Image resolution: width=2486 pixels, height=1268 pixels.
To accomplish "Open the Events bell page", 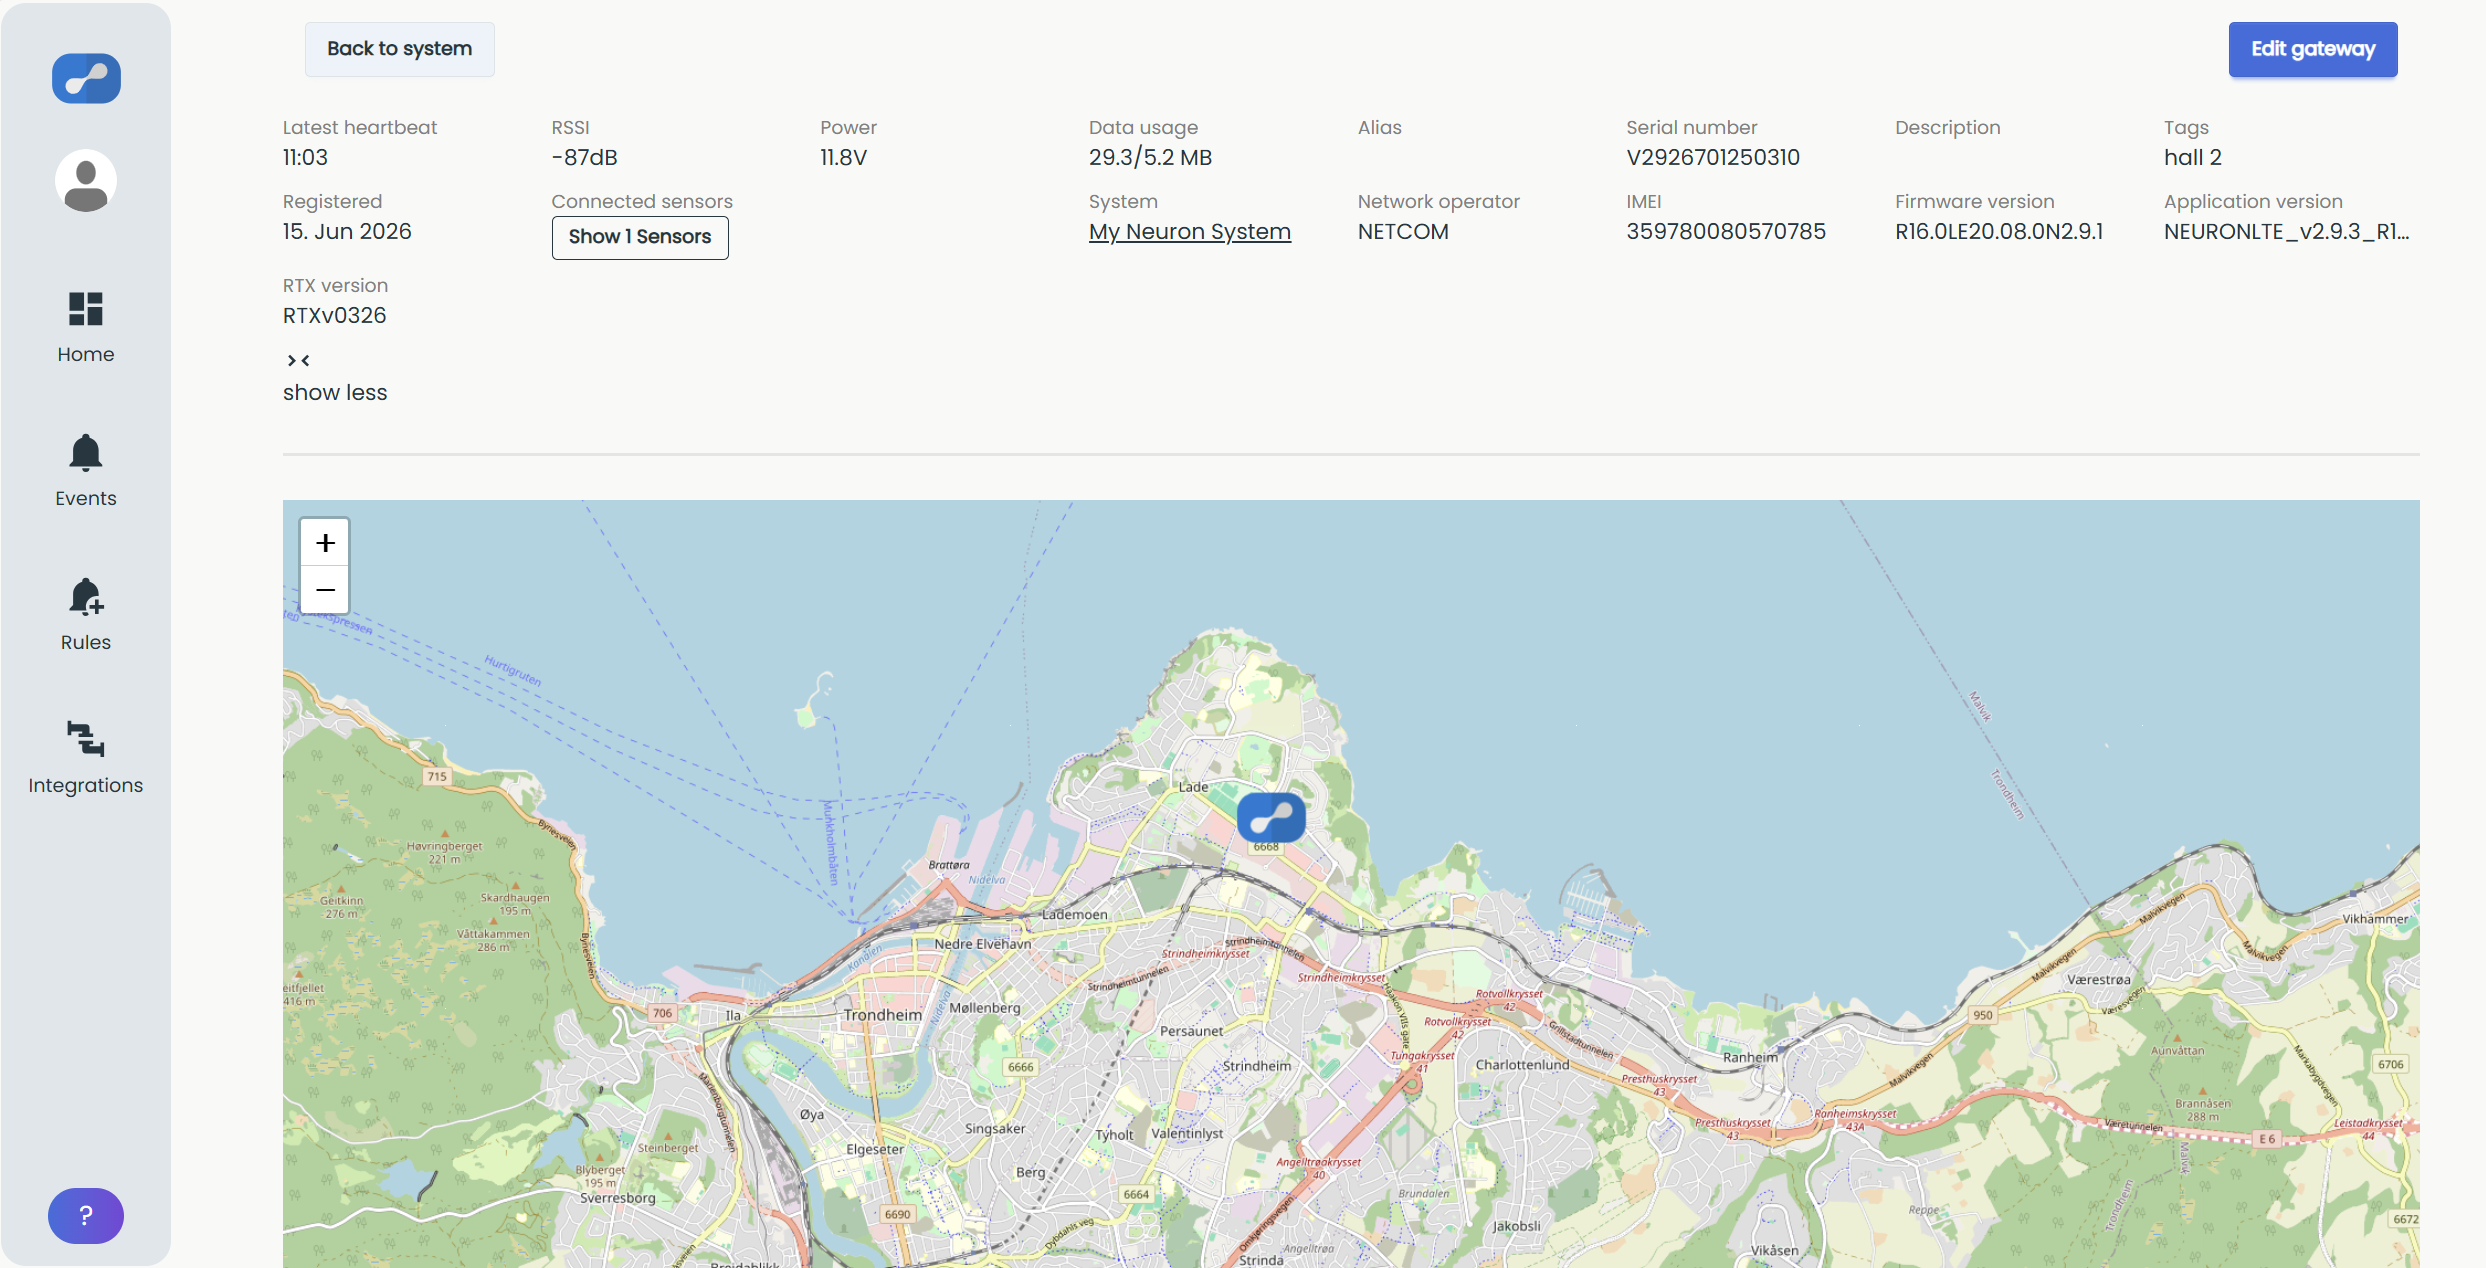I will (86, 472).
